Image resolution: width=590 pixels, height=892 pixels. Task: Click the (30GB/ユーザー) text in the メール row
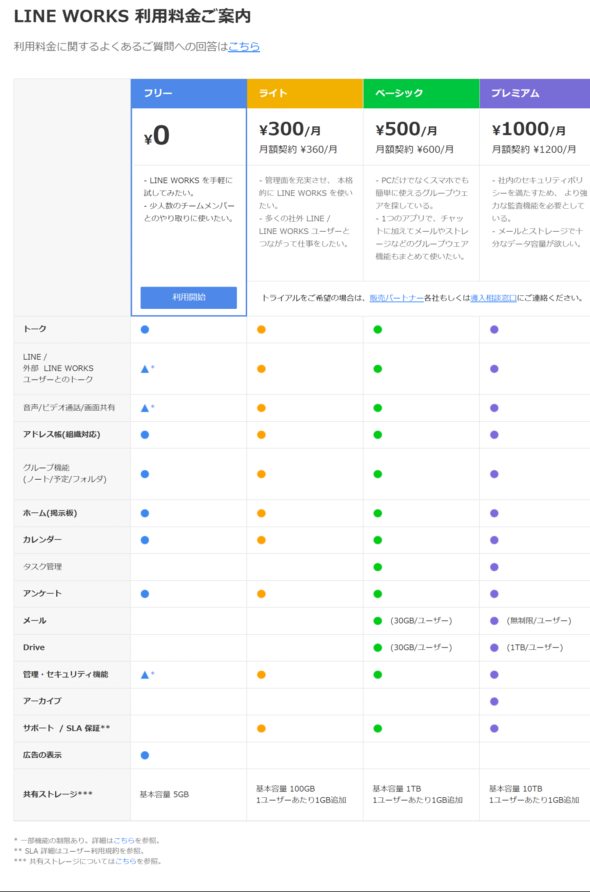421,621
